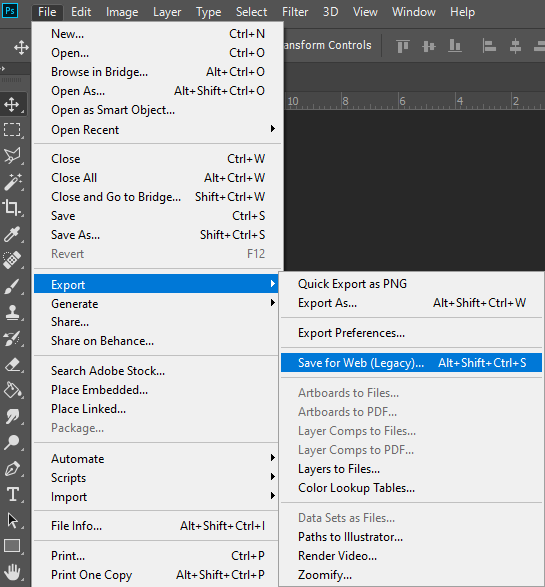Choose Save As... menu entry
The height and width of the screenshot is (587, 545).
click(157, 235)
